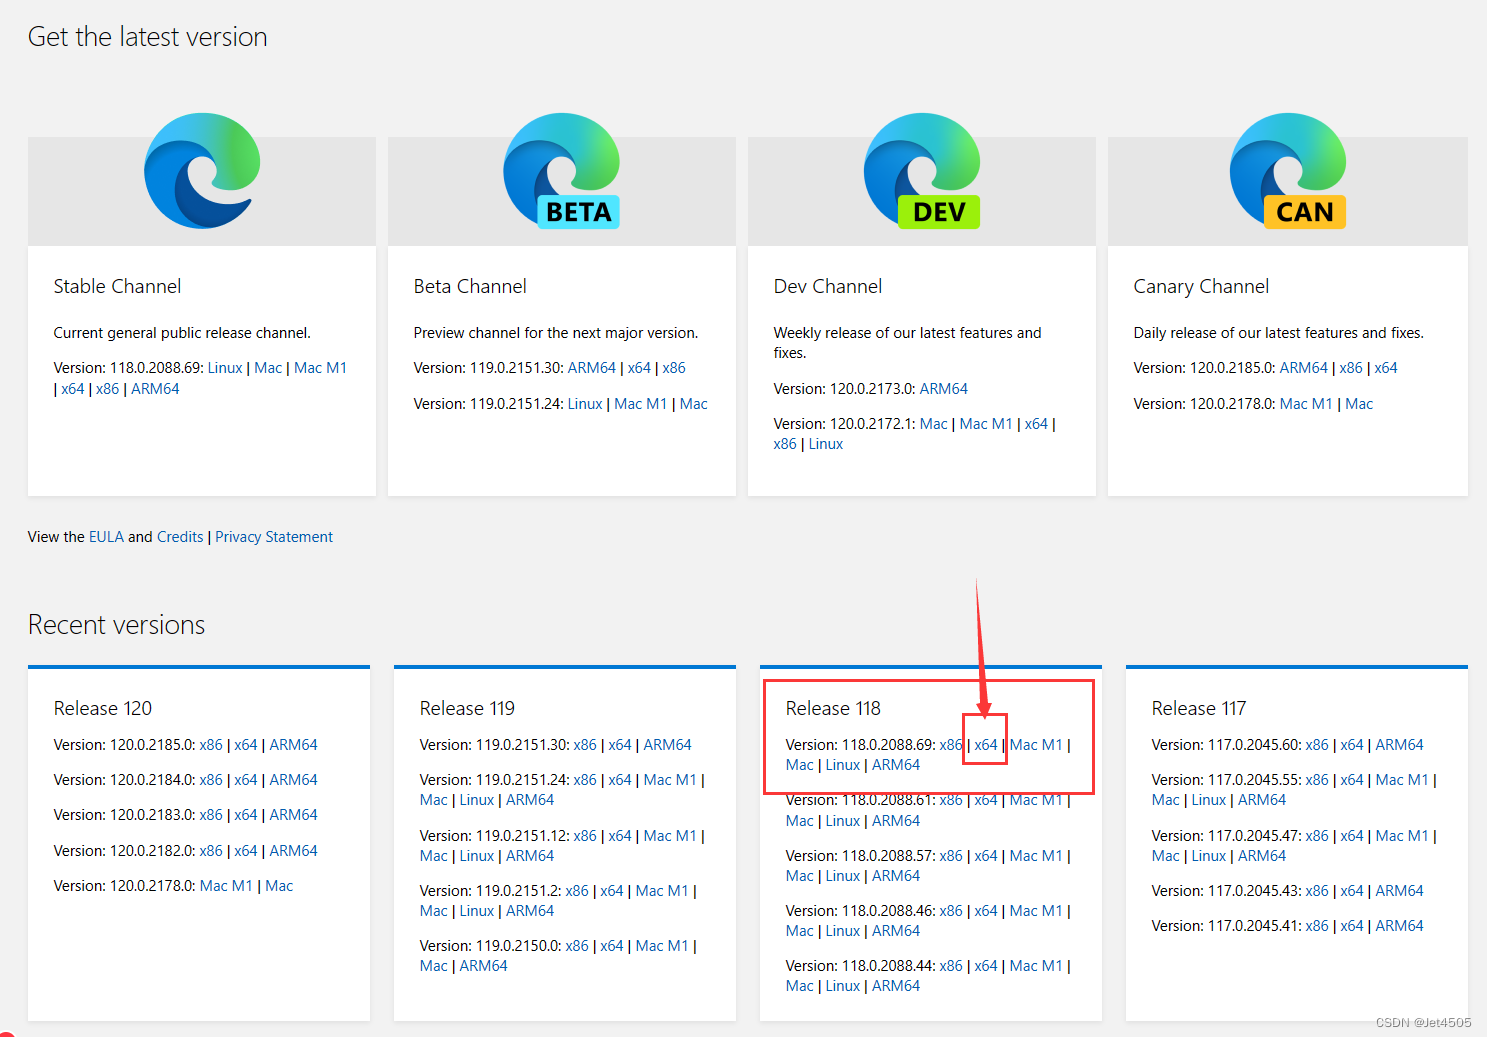Download Release 118 version 118.0.2088.61 ARM64
Viewport: 1487px width, 1037px height.
[896, 821]
